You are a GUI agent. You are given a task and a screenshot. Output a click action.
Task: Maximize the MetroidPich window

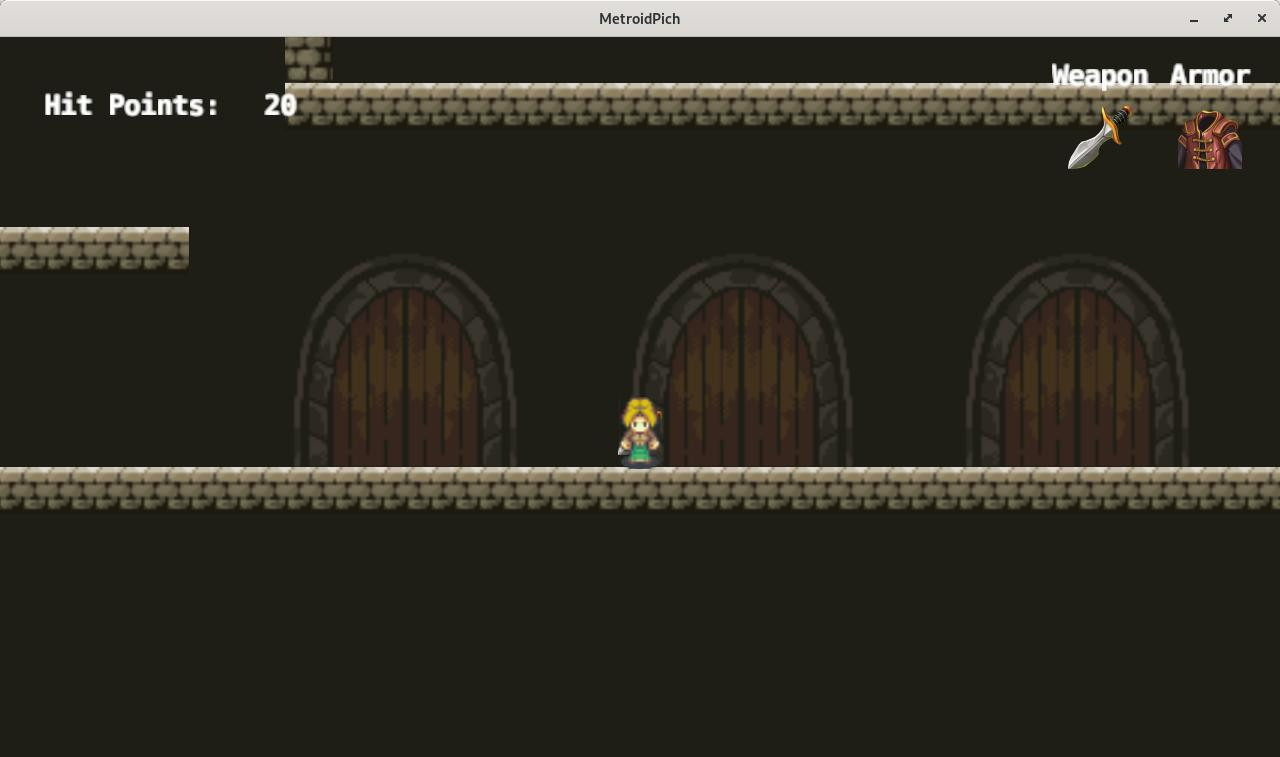click(1228, 19)
